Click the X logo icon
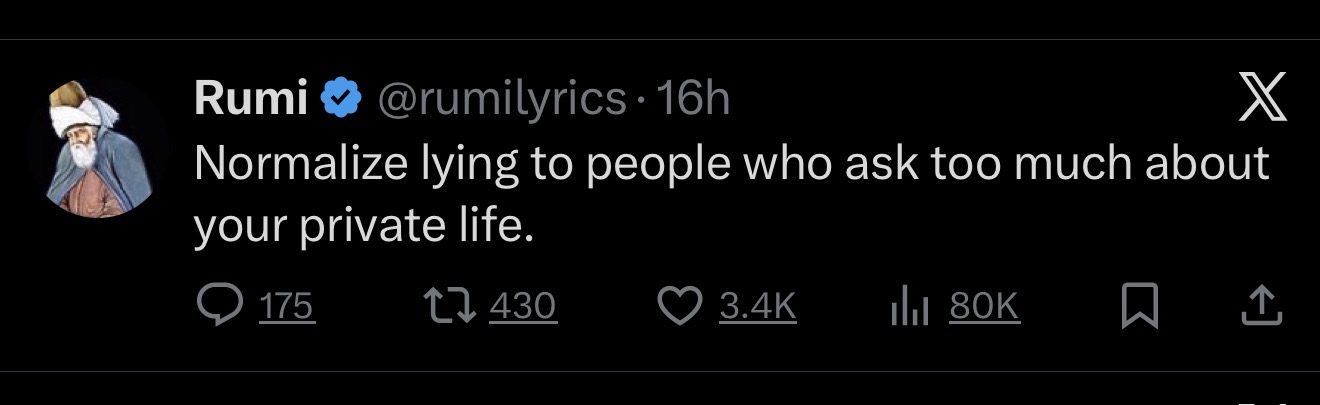 [x=1262, y=101]
